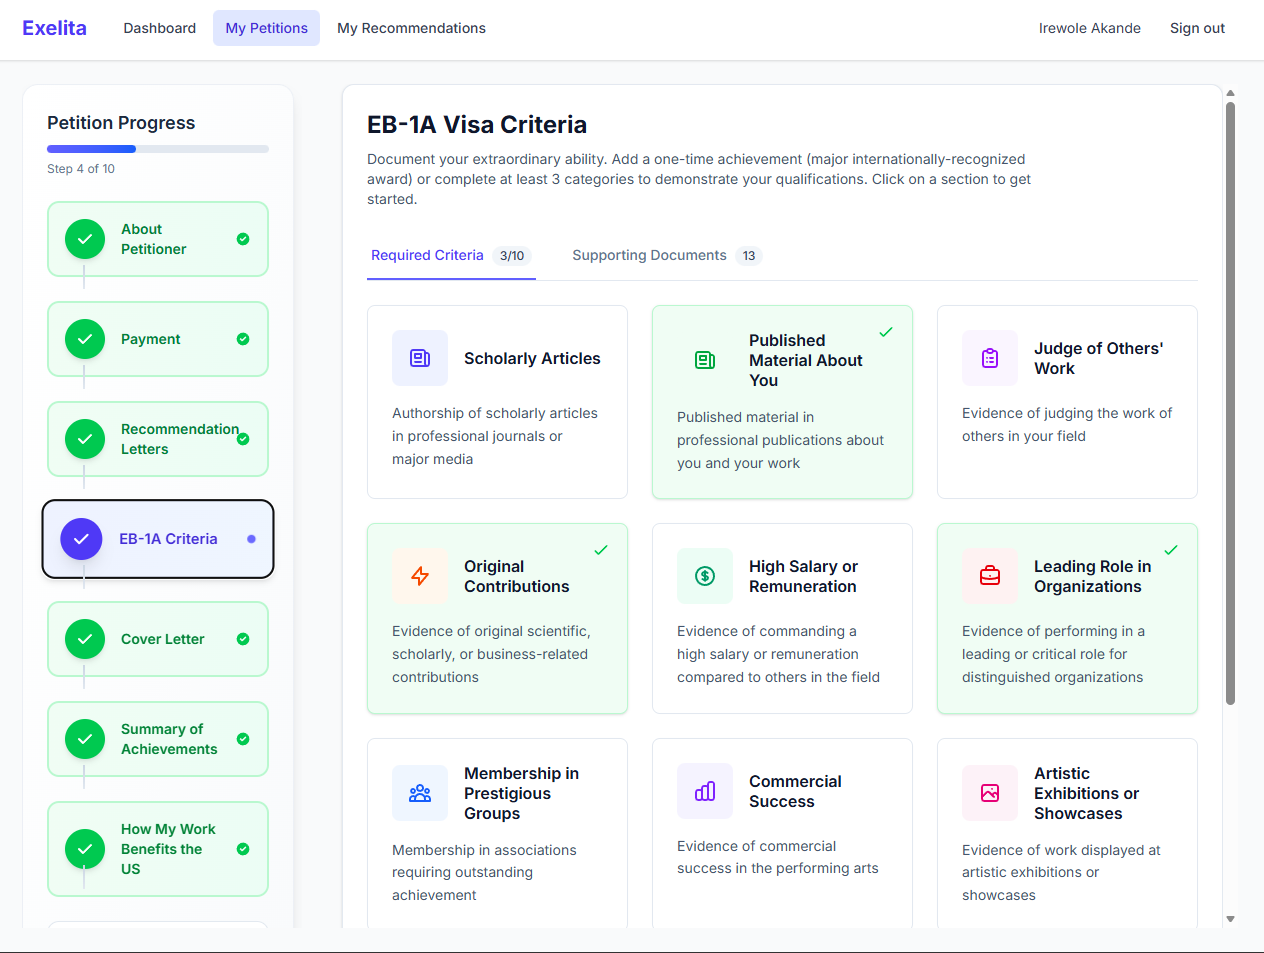1264x953 pixels.
Task: Open My Recommendations in the top navigation
Action: click(411, 28)
